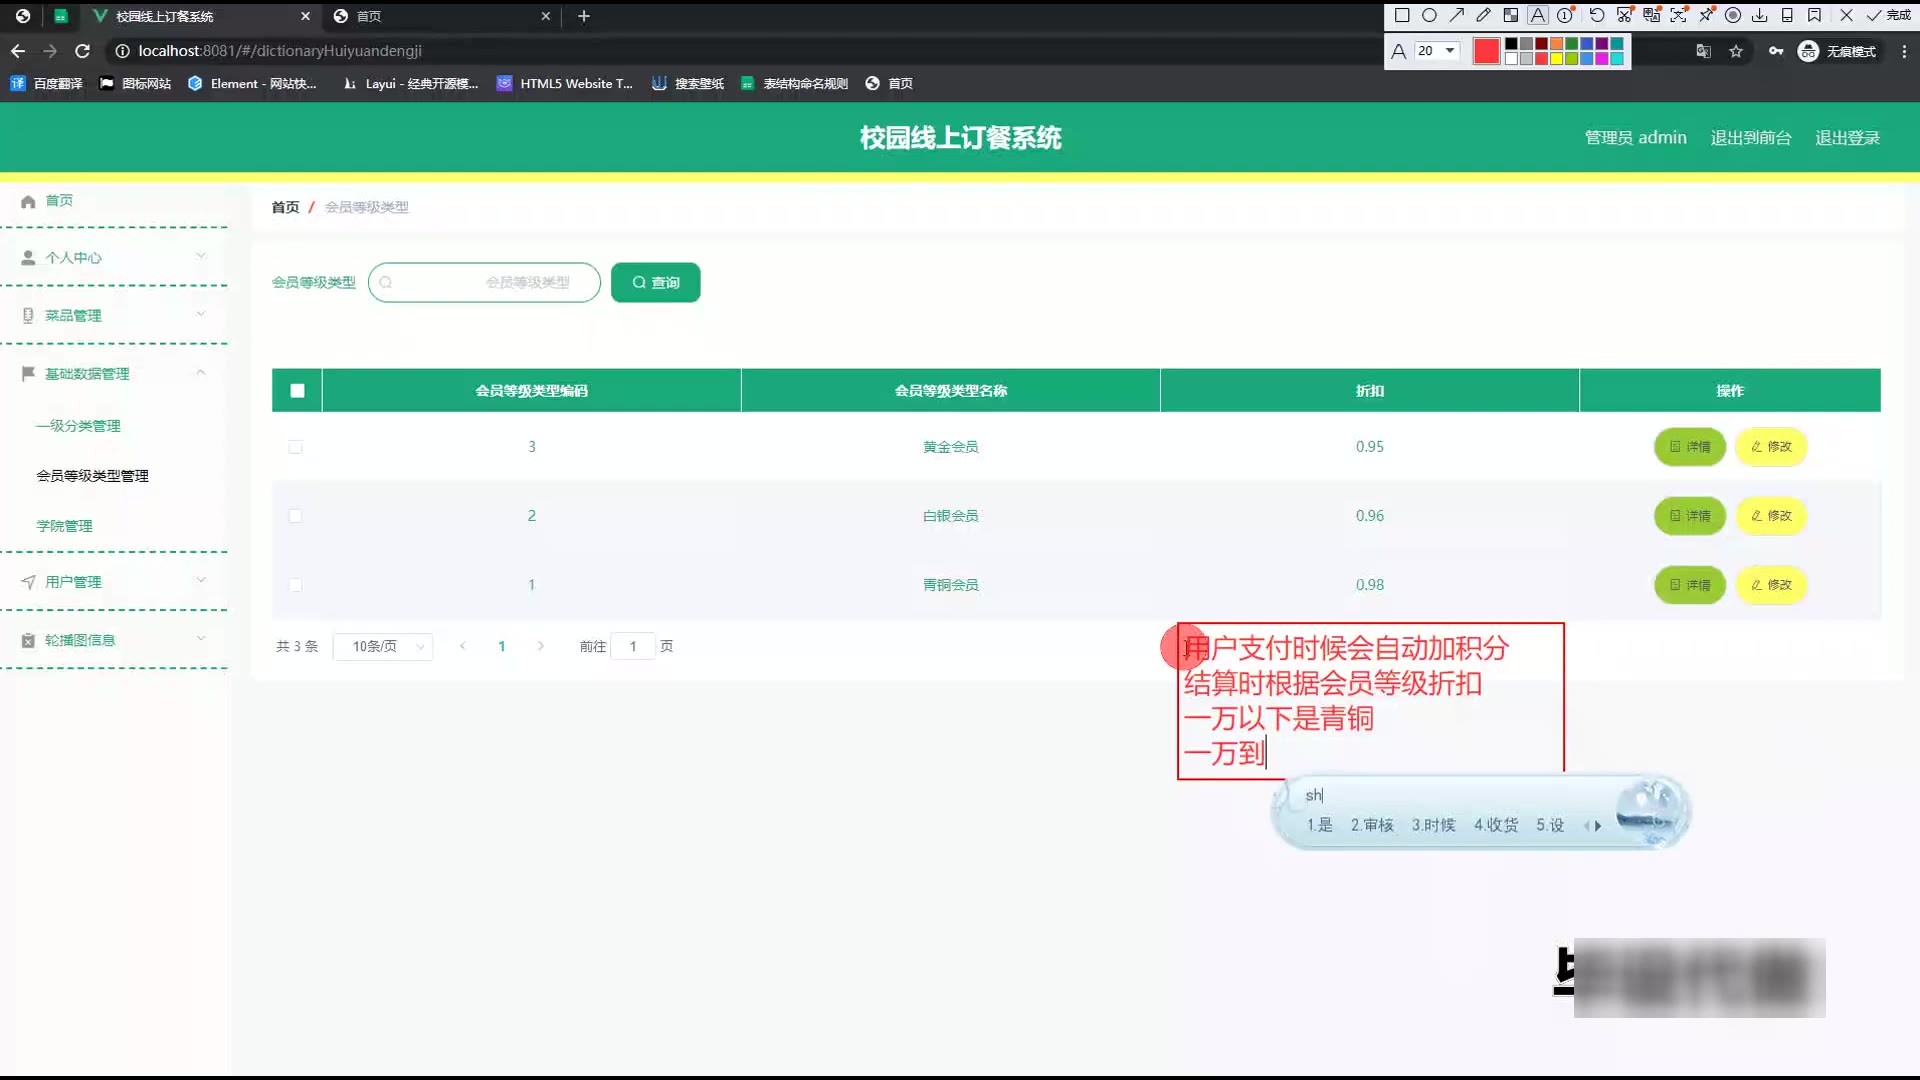
Task: Pin the screenshot to screen
Action: pos(1706,15)
